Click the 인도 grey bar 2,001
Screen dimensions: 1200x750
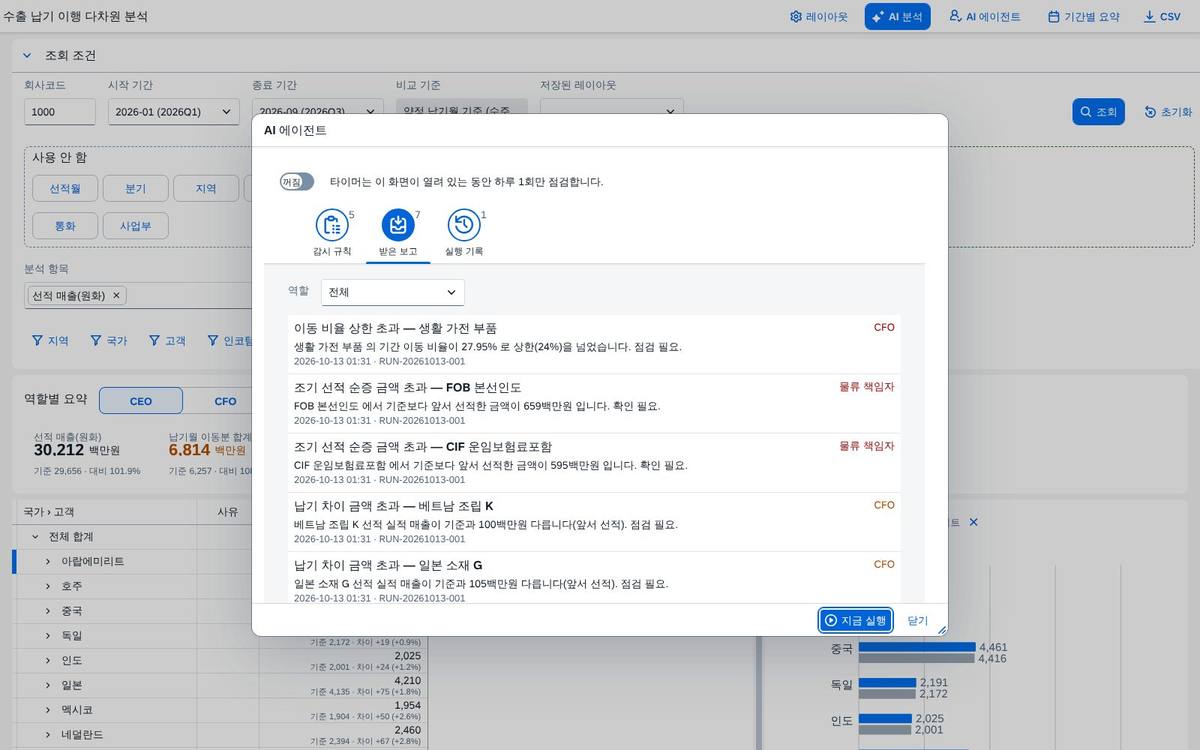885,730
